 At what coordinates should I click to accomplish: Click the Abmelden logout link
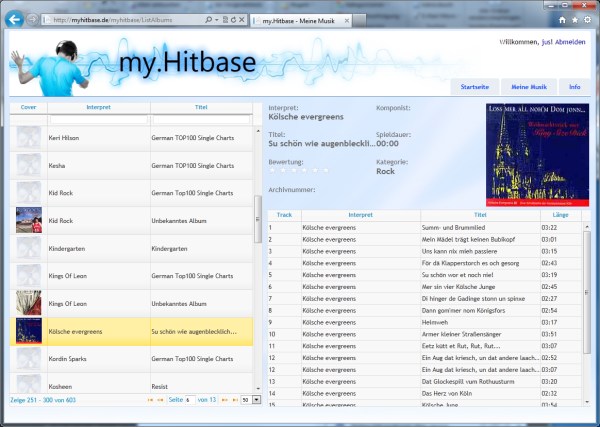pyautogui.click(x=570, y=42)
